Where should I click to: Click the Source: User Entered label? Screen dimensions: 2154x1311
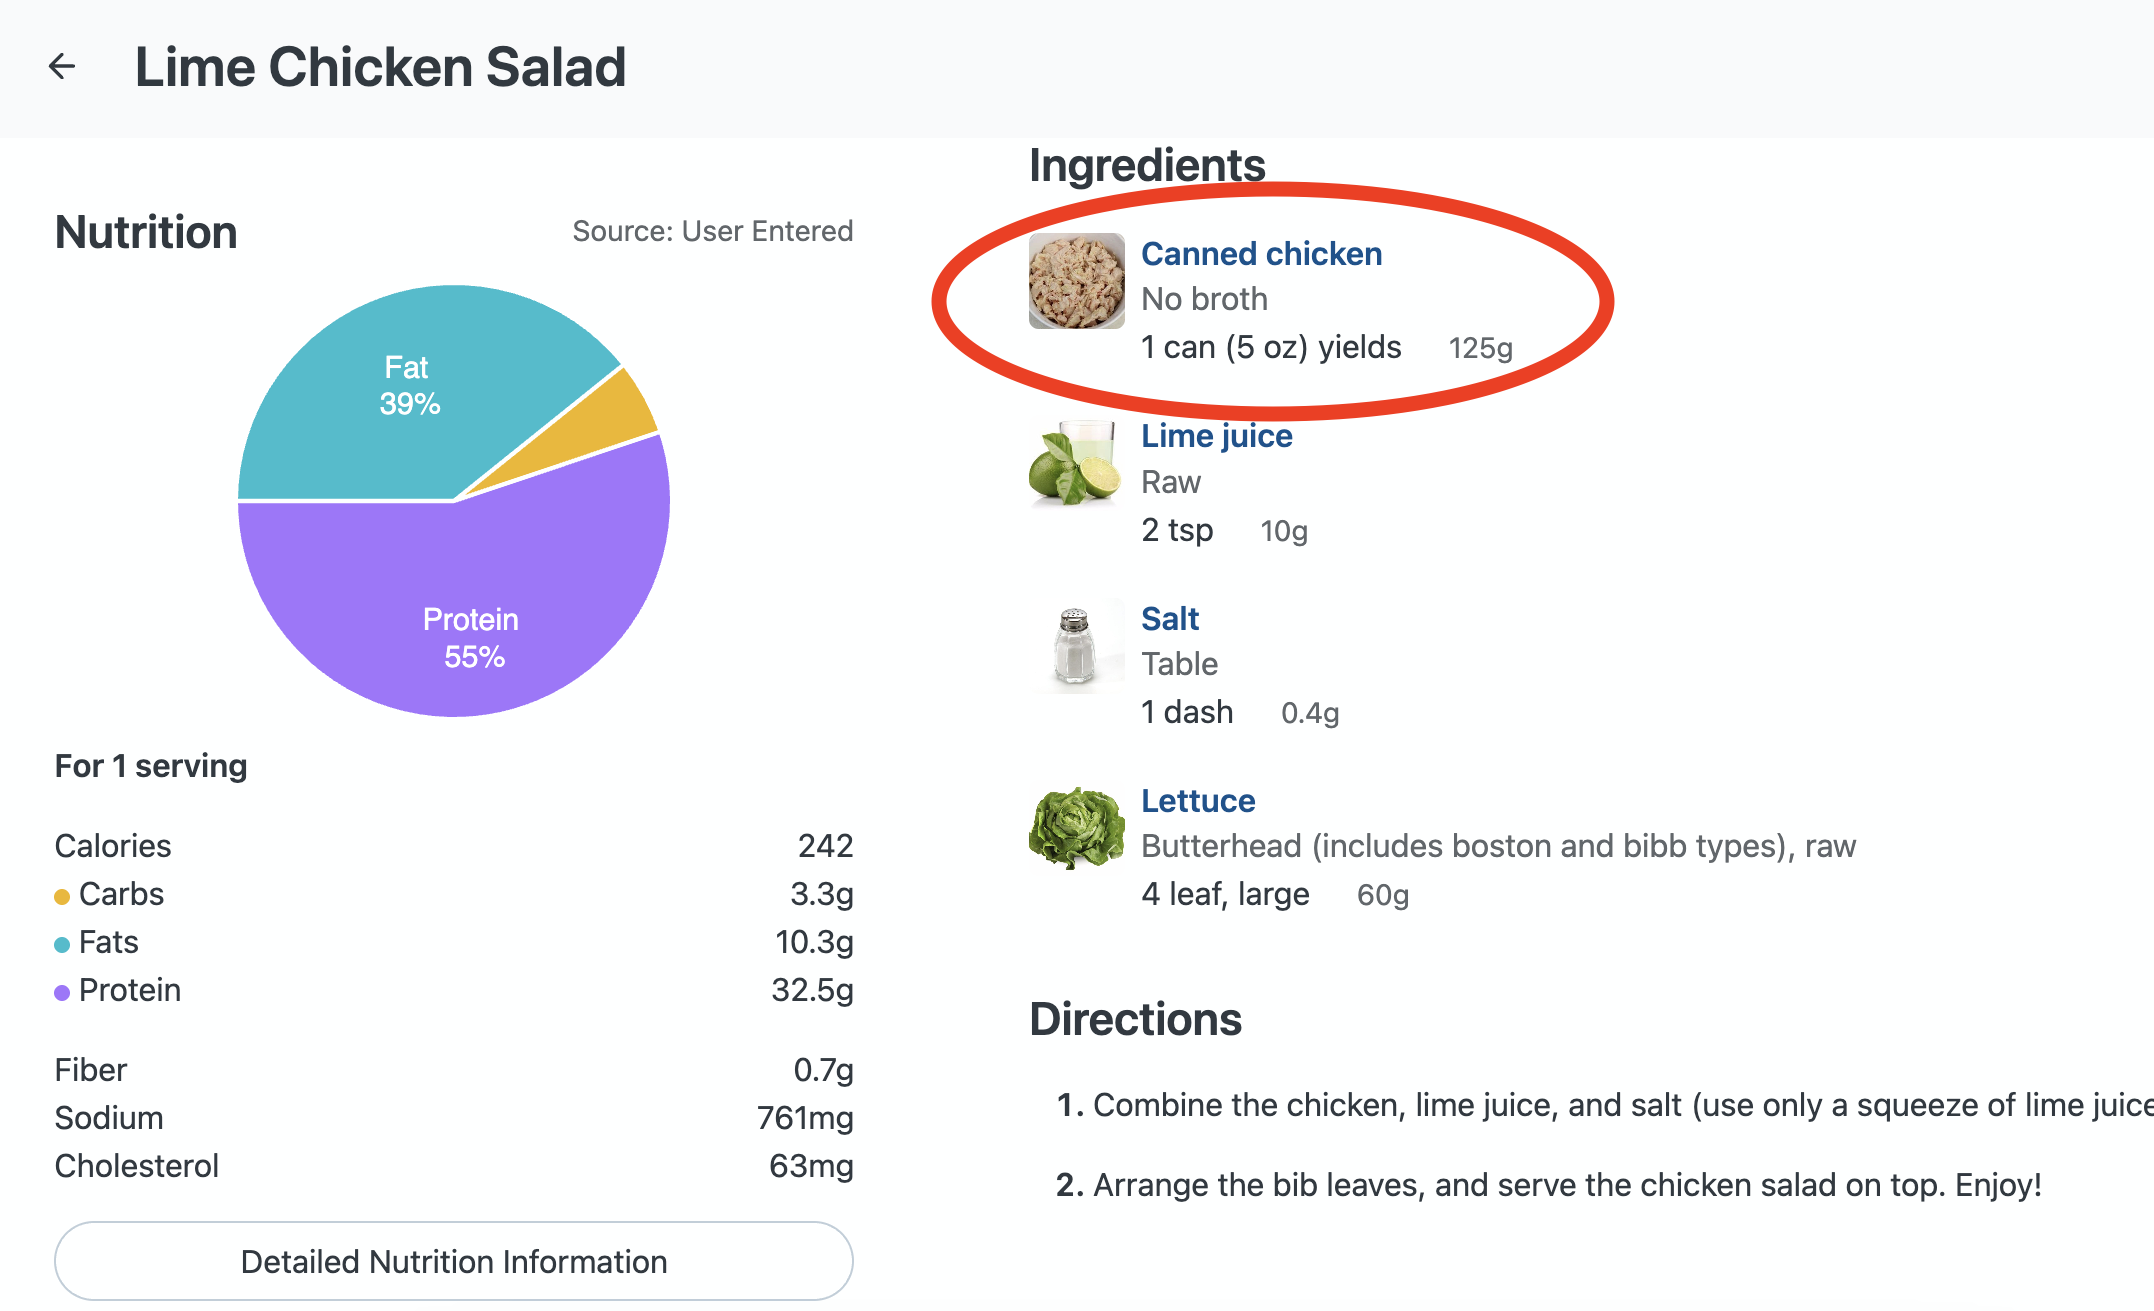click(x=712, y=231)
